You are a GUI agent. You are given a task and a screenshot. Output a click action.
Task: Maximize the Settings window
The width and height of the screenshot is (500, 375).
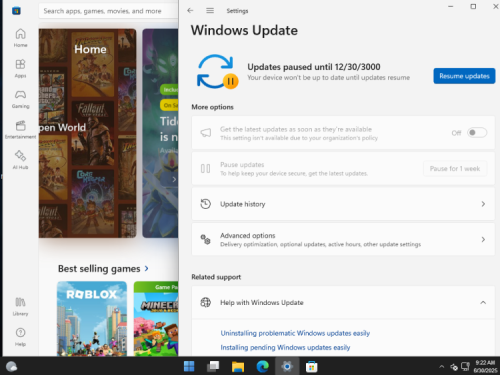[x=473, y=6]
